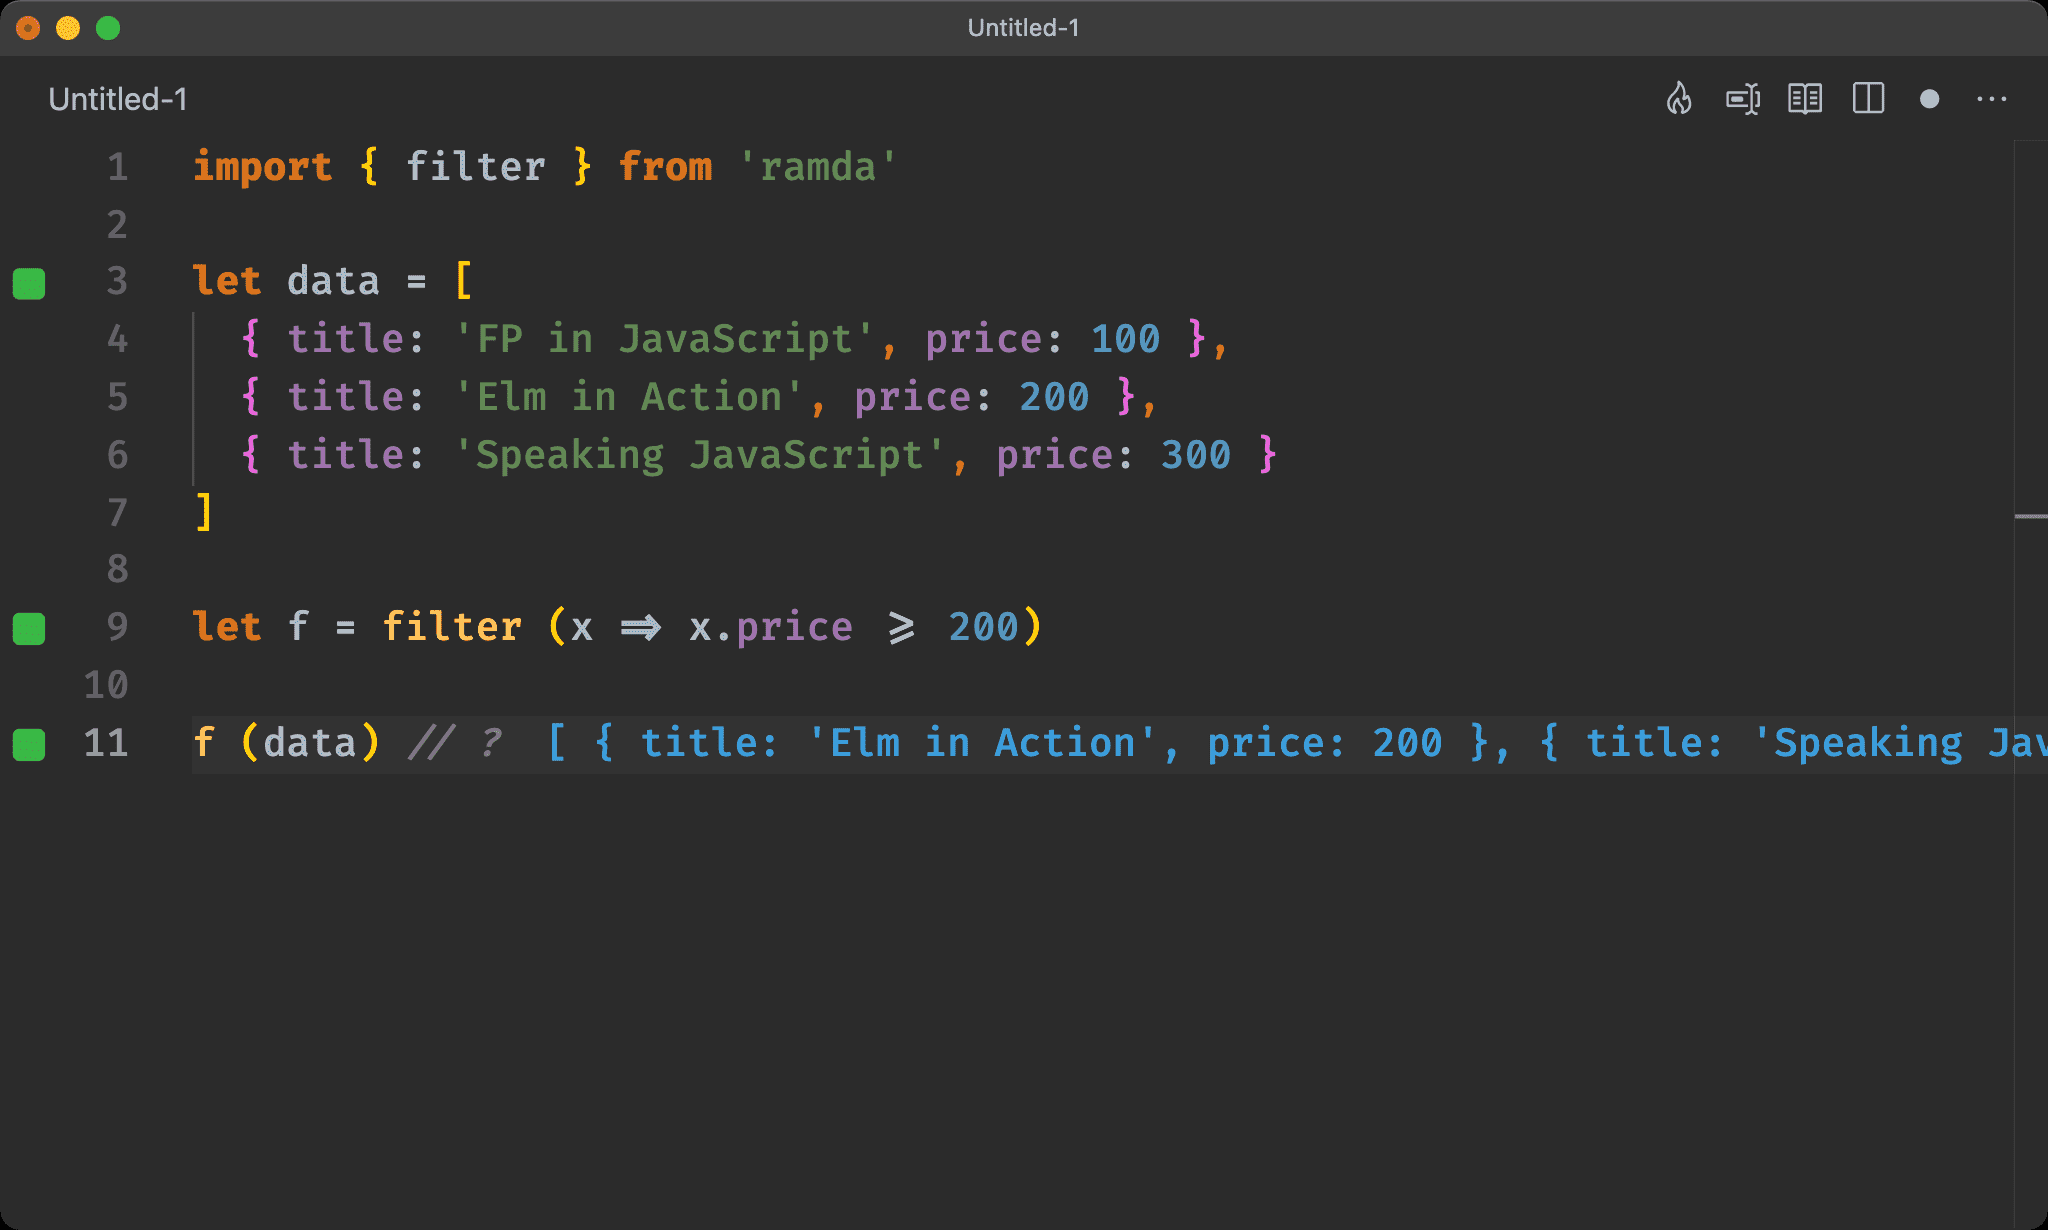The image size is (2048, 1230).
Task: Close the window with the red button
Action: tap(28, 28)
